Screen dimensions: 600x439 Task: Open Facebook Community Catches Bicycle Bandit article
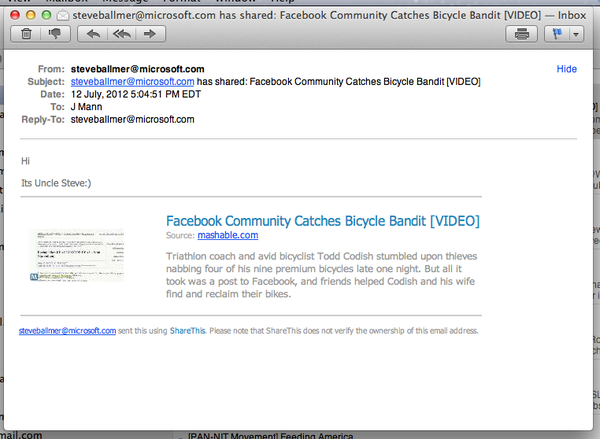[323, 221]
